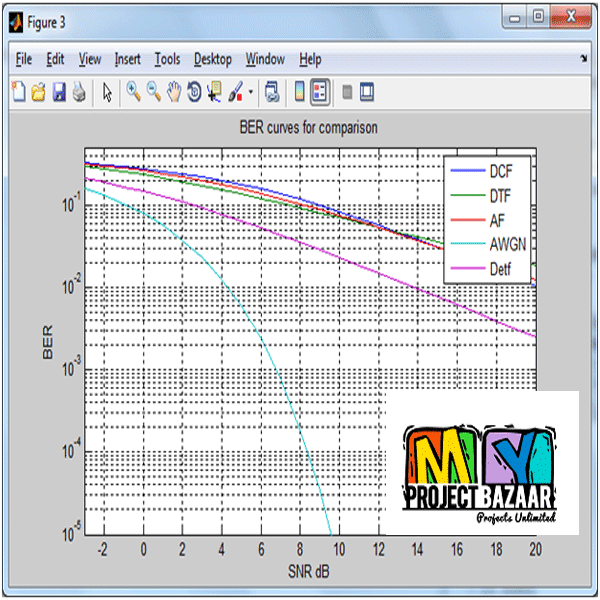Activate the Pan hand tool
Image resolution: width=600 pixels, height=600 pixels.
tap(174, 93)
